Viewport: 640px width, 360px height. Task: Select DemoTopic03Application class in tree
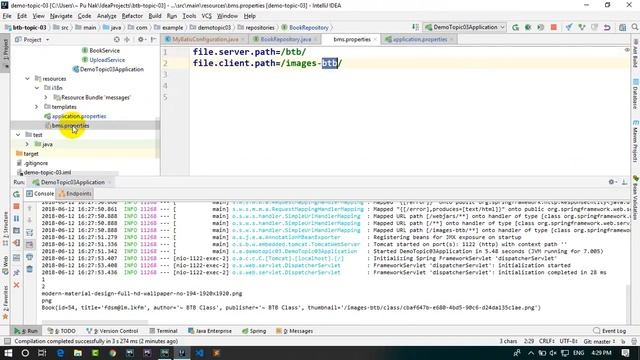tap(111, 69)
